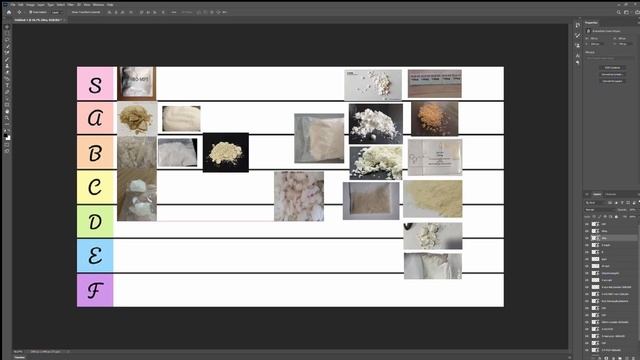Click the Edit Contents button

(612, 68)
